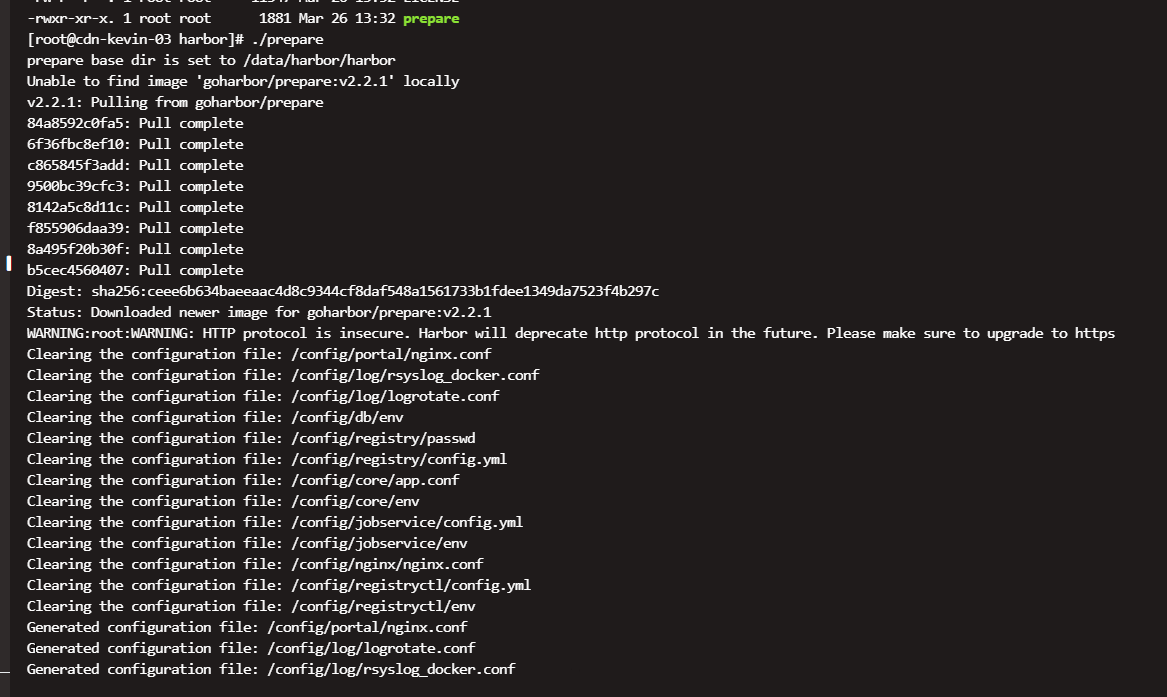Click the Clearing /config/log/rsyslog_docker.conf line
This screenshot has width=1167, height=697.
click(283, 375)
